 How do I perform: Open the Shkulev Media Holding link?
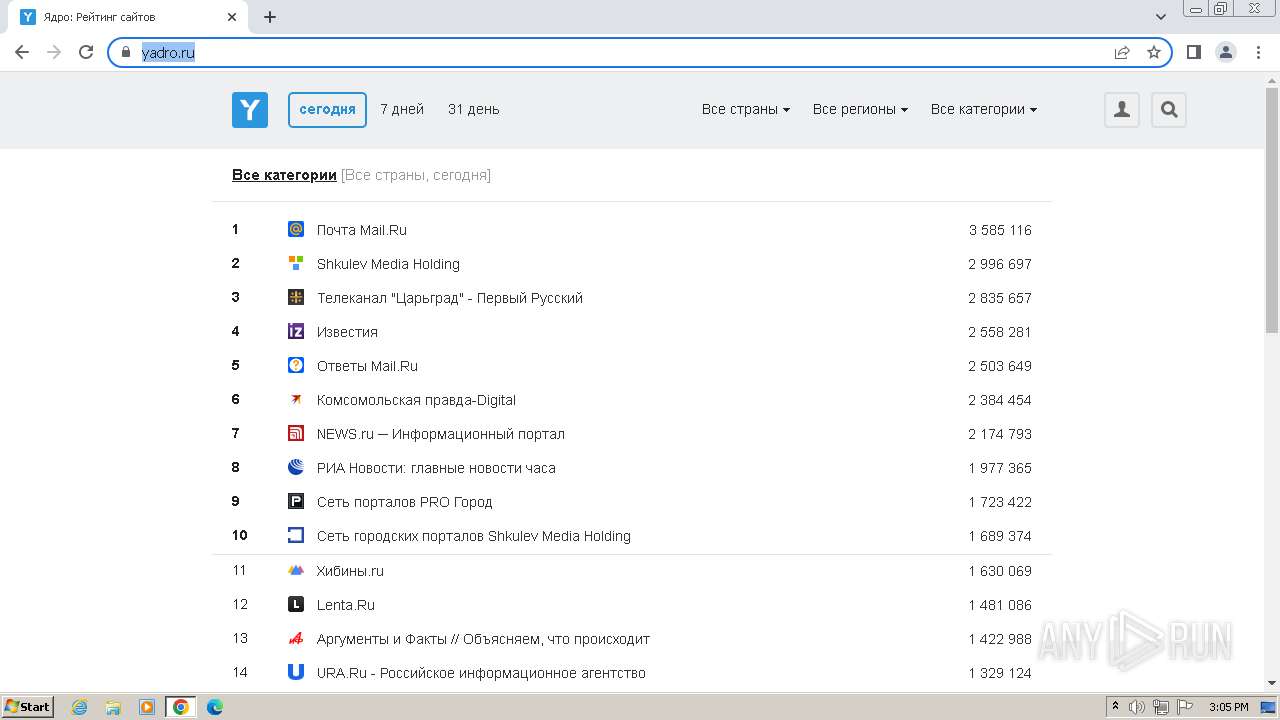(x=388, y=264)
